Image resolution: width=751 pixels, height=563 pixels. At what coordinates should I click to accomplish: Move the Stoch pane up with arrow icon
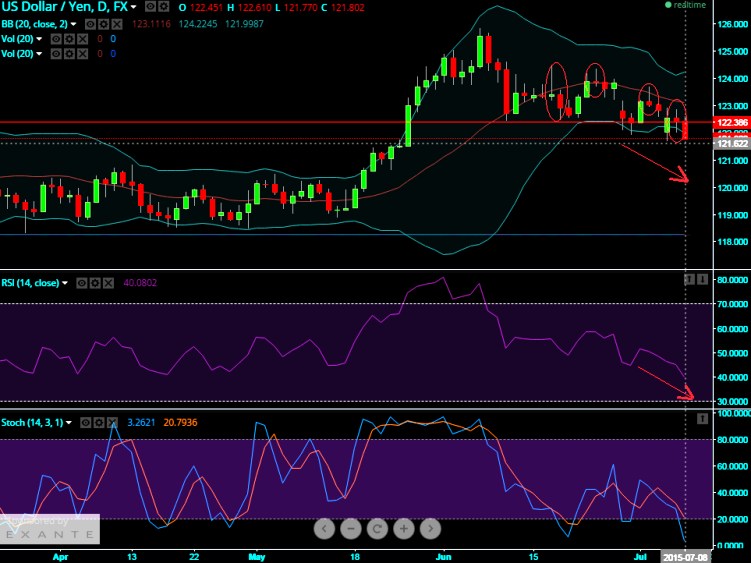(702, 419)
